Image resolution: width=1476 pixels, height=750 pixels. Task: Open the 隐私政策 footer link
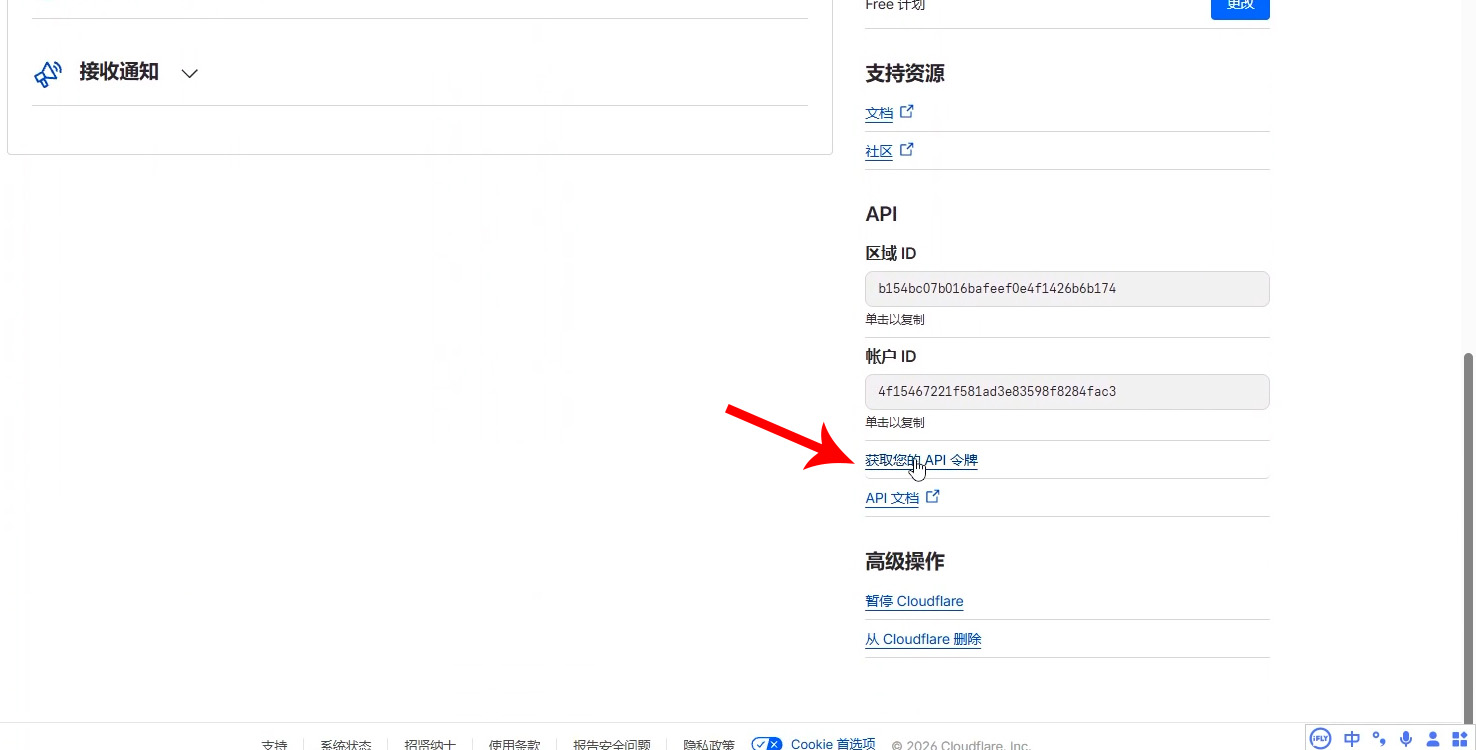[x=709, y=745]
